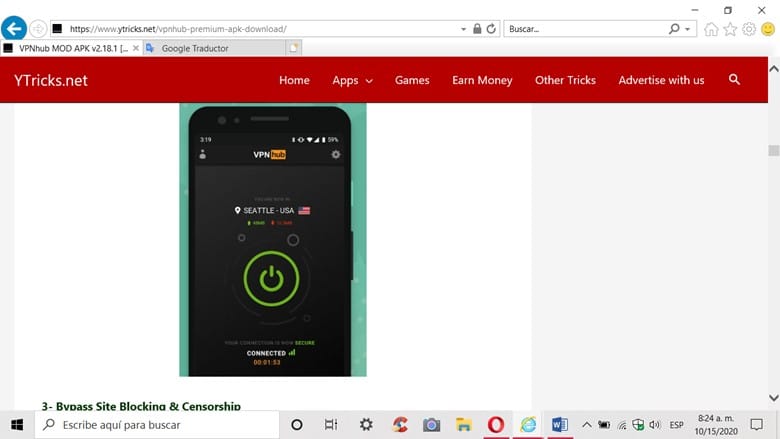The width and height of the screenshot is (780, 439).
Task: Open Cortana circle icon
Action: (x=296, y=425)
